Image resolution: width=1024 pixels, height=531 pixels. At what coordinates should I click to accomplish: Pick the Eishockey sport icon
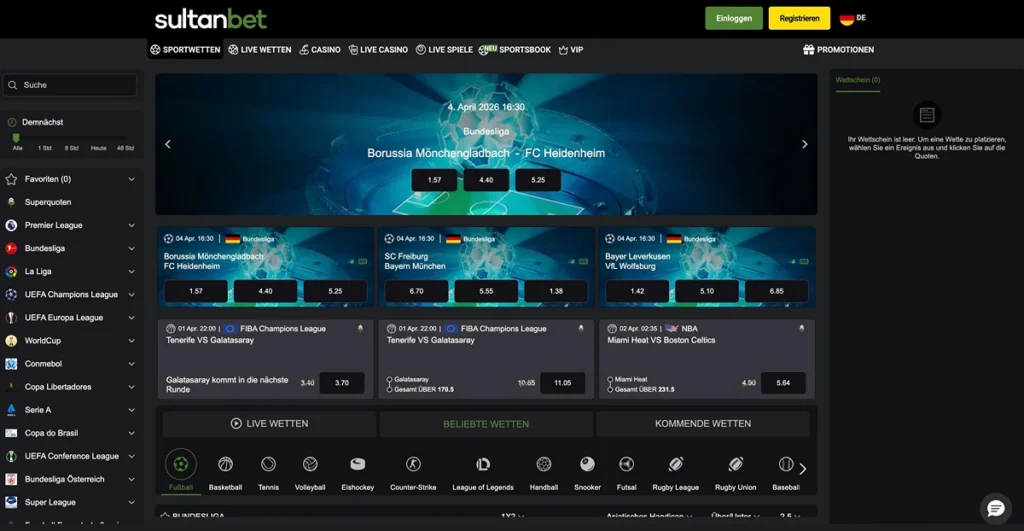[357, 465]
